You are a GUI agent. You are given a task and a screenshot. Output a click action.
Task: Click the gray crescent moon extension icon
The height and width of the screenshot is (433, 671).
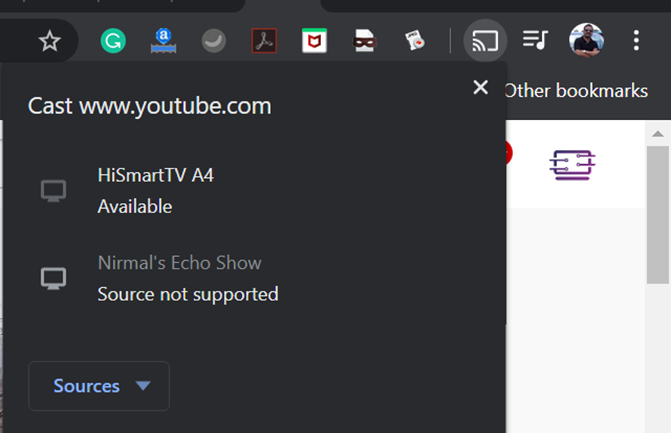coord(213,41)
